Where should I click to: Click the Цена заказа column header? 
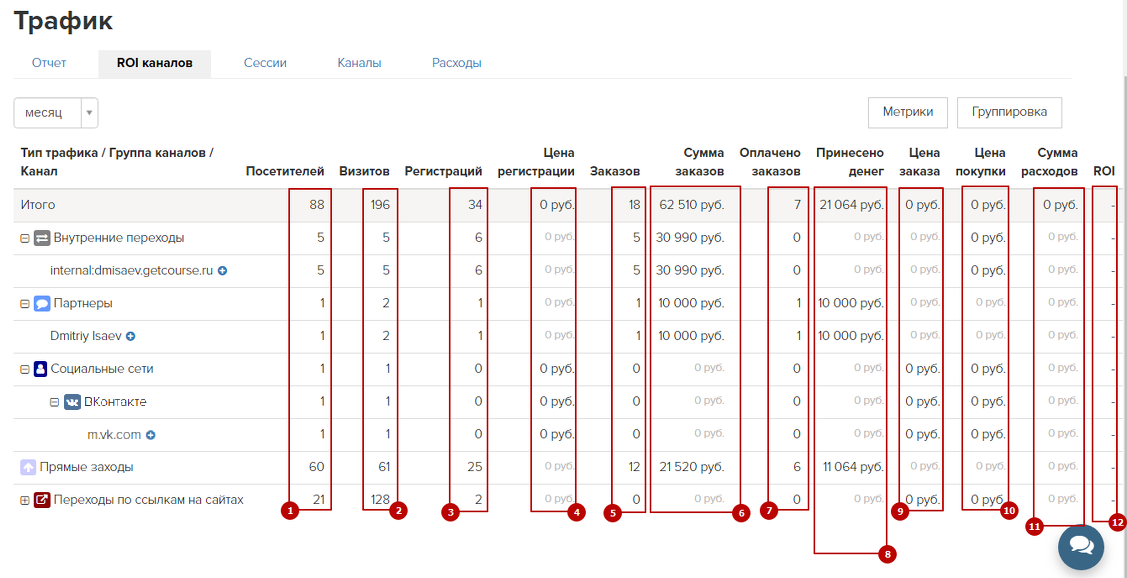[920, 162]
